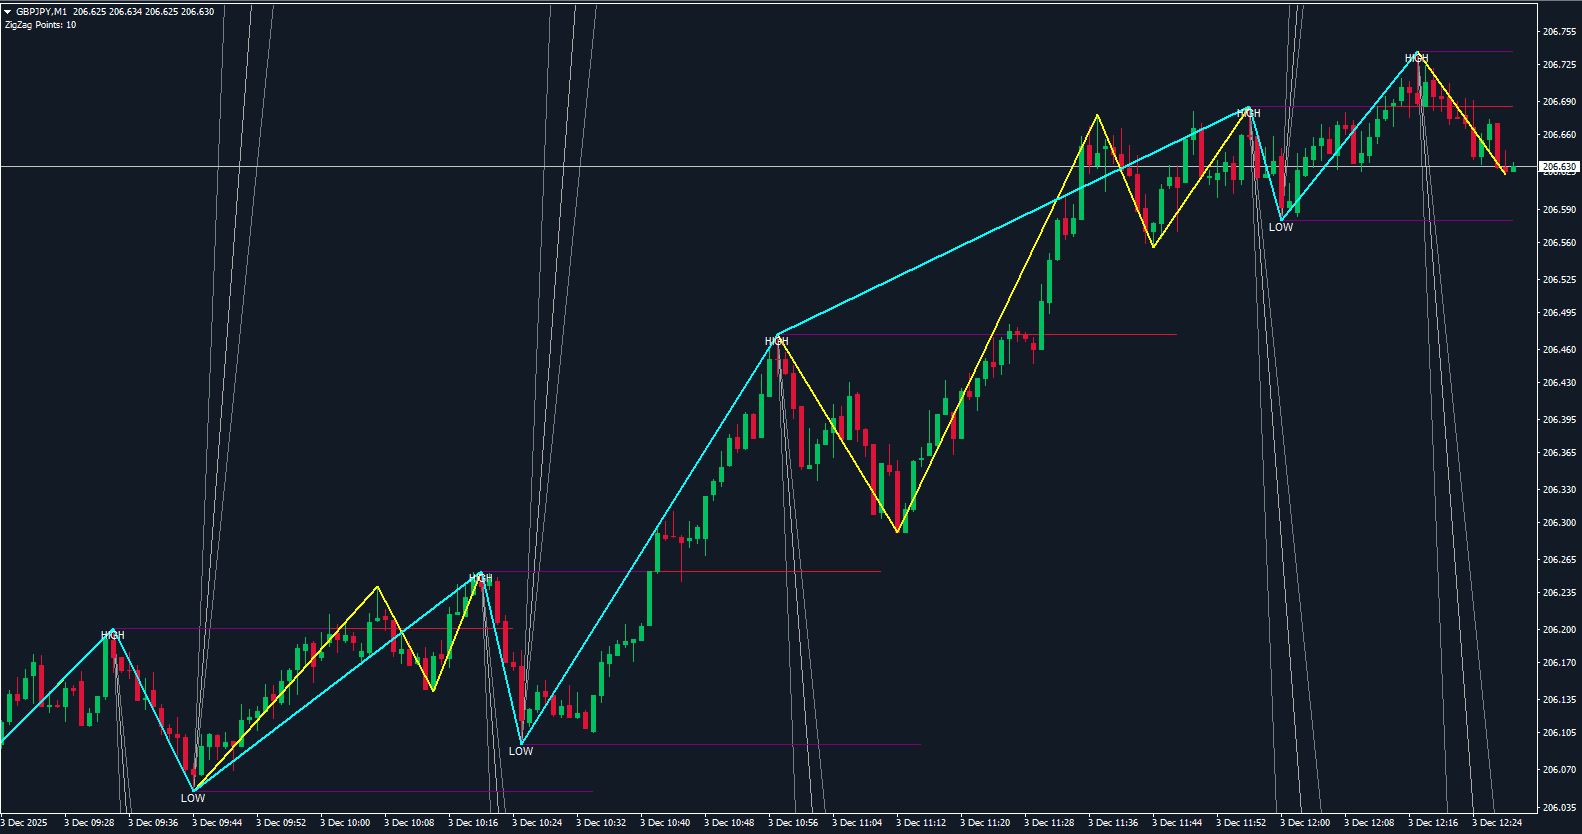Click the '3 Dec 09:52' time label

click(281, 823)
